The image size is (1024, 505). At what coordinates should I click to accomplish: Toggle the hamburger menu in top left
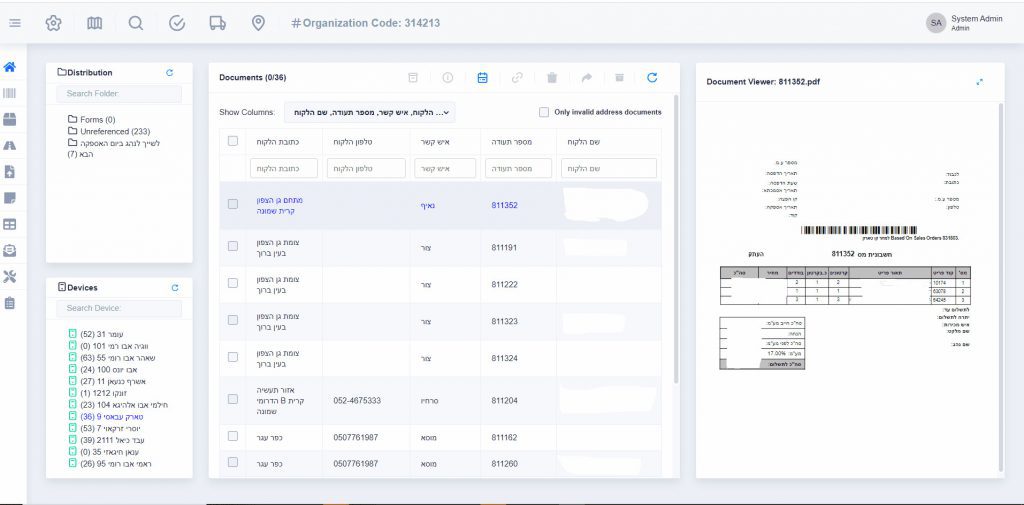(x=14, y=23)
